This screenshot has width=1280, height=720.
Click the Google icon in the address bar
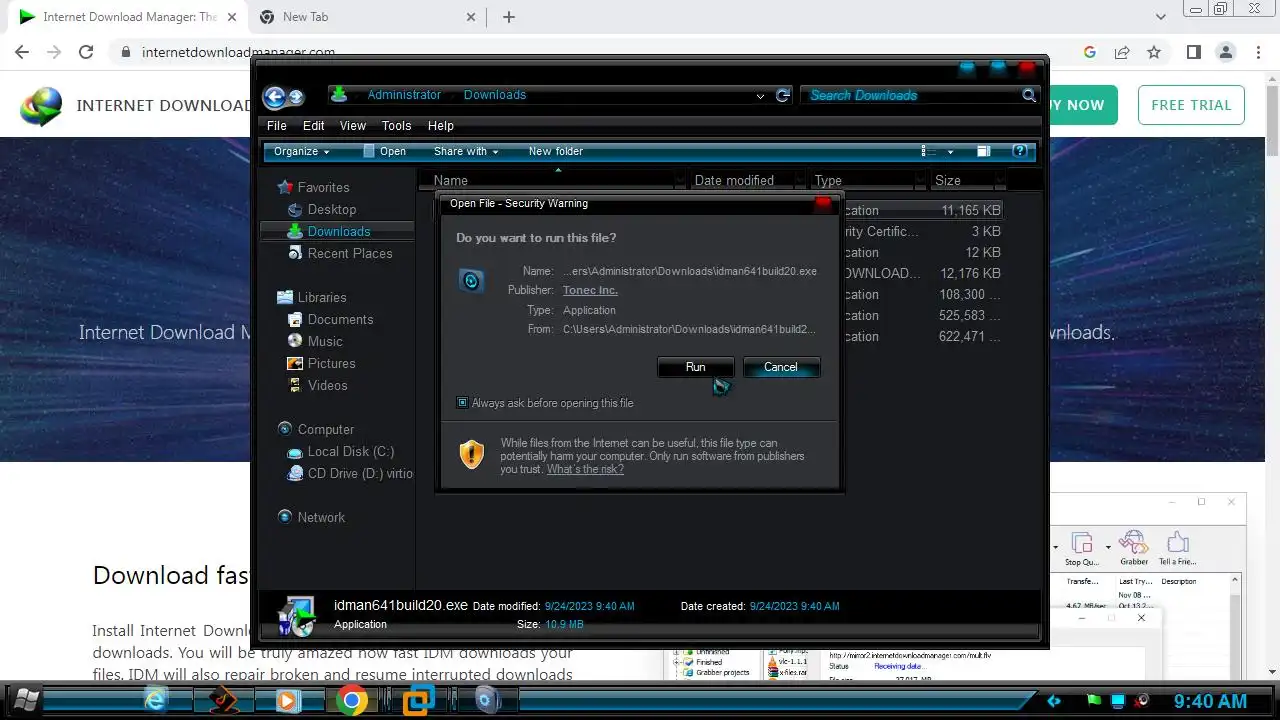pos(1090,52)
